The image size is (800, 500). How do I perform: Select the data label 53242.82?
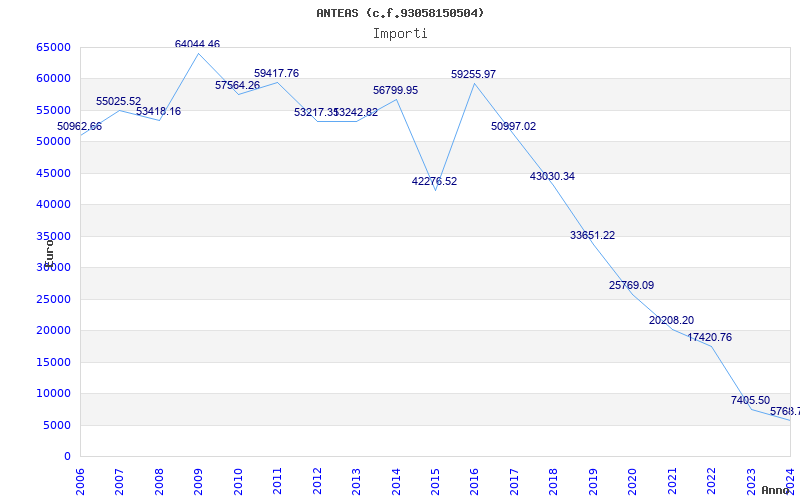[357, 113]
